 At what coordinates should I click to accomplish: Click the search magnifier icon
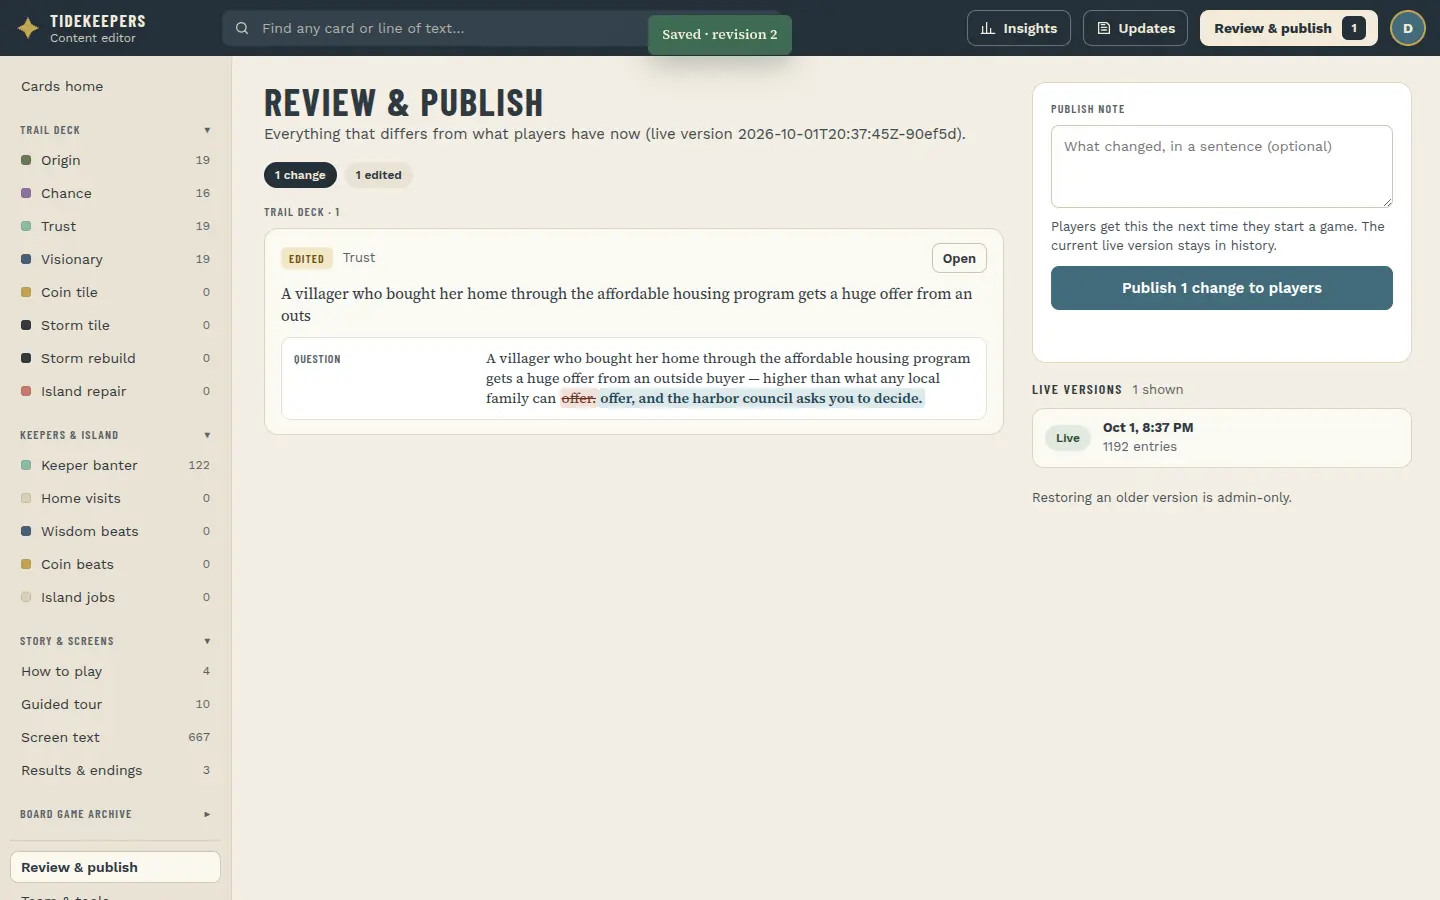point(242,29)
